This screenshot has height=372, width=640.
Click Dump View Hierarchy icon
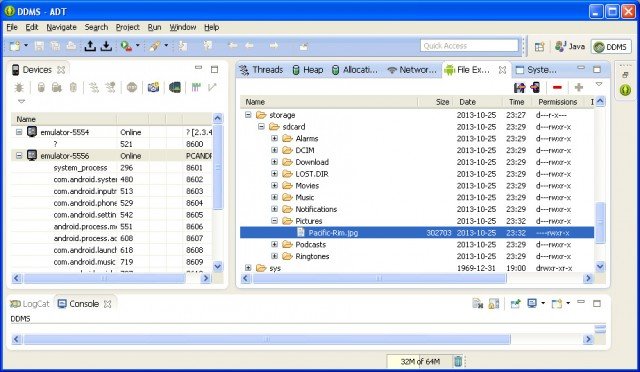tap(175, 87)
